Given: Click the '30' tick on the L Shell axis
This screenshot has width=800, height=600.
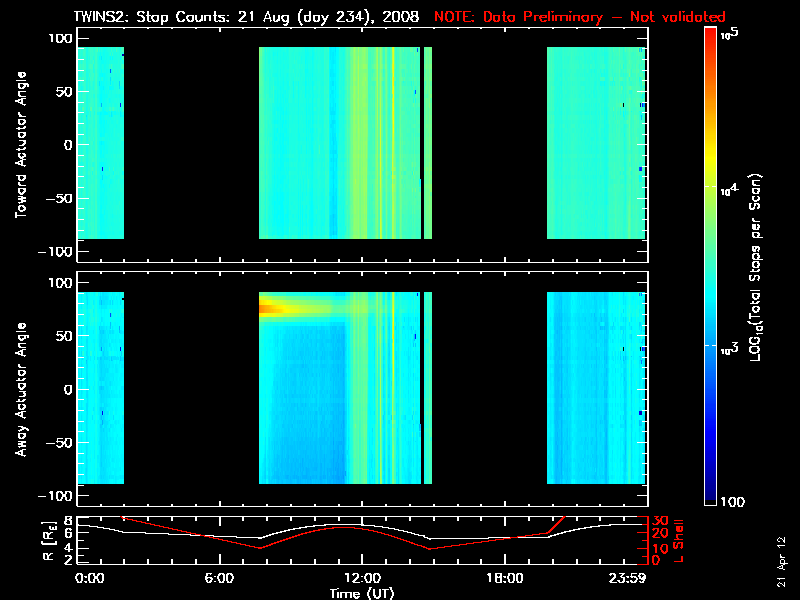Looking at the screenshot, I should coord(660,521).
